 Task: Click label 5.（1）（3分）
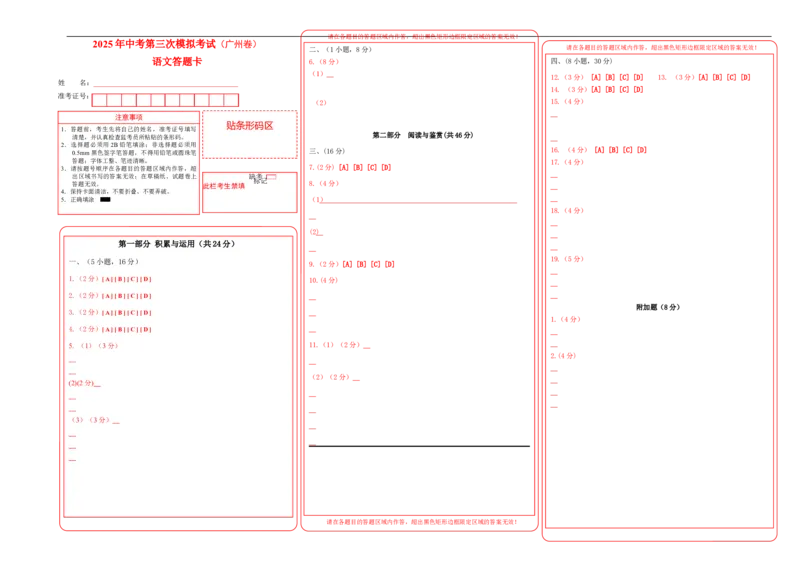(x=93, y=346)
